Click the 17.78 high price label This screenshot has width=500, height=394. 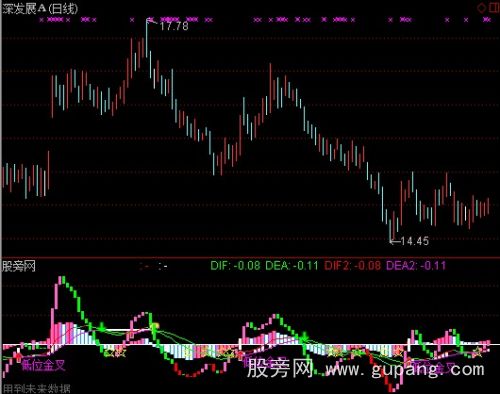174,26
